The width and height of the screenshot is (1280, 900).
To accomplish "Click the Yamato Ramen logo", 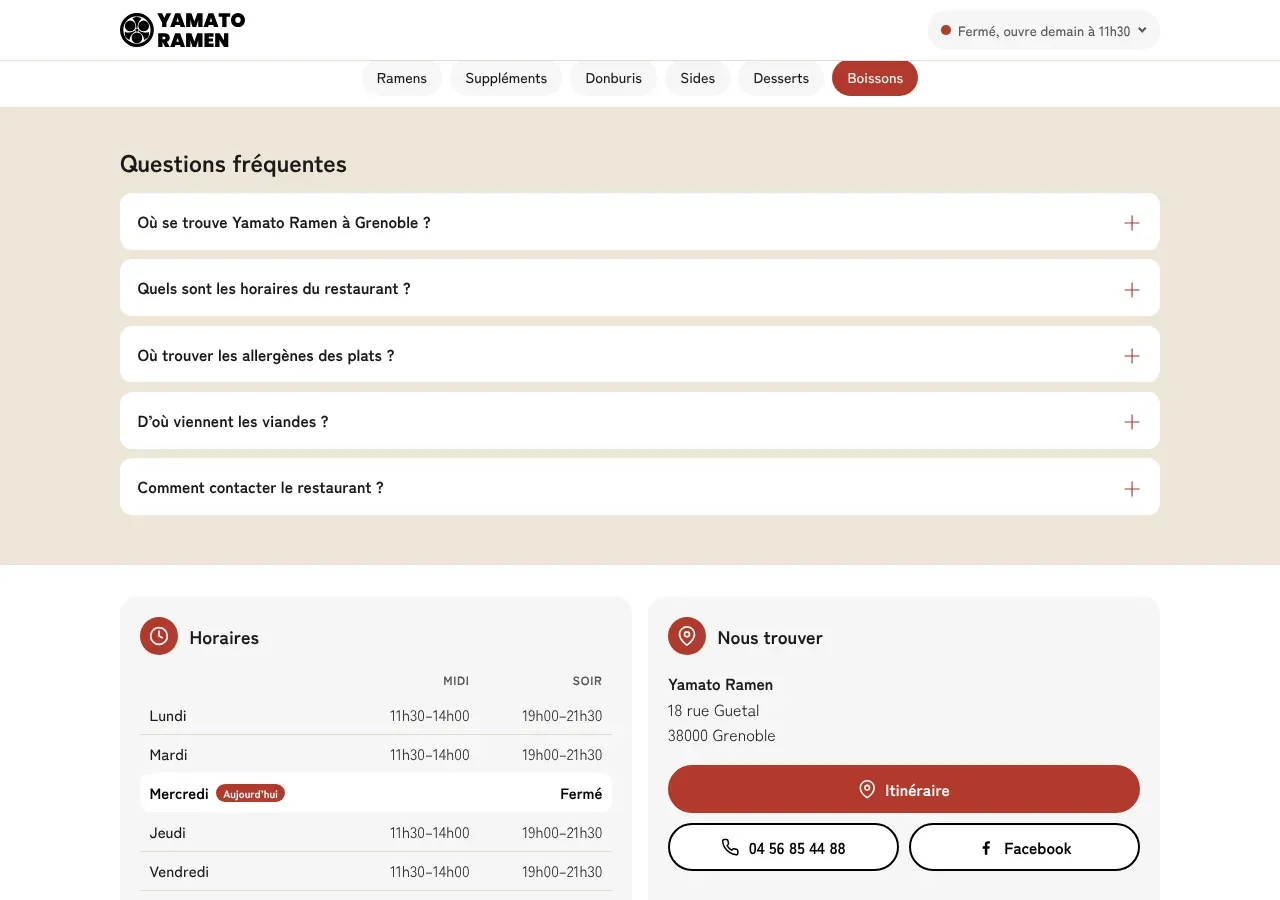I will coord(182,30).
